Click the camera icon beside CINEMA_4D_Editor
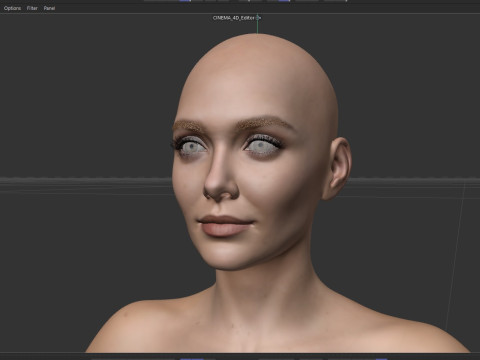The image size is (480, 360). (x=259, y=18)
